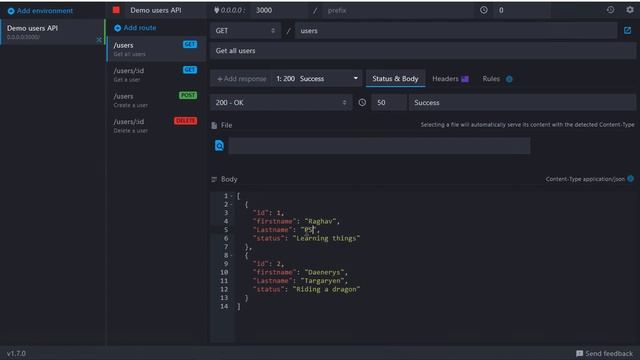Click the route path field 'users'
The image size is (640, 360).
[x=456, y=31]
